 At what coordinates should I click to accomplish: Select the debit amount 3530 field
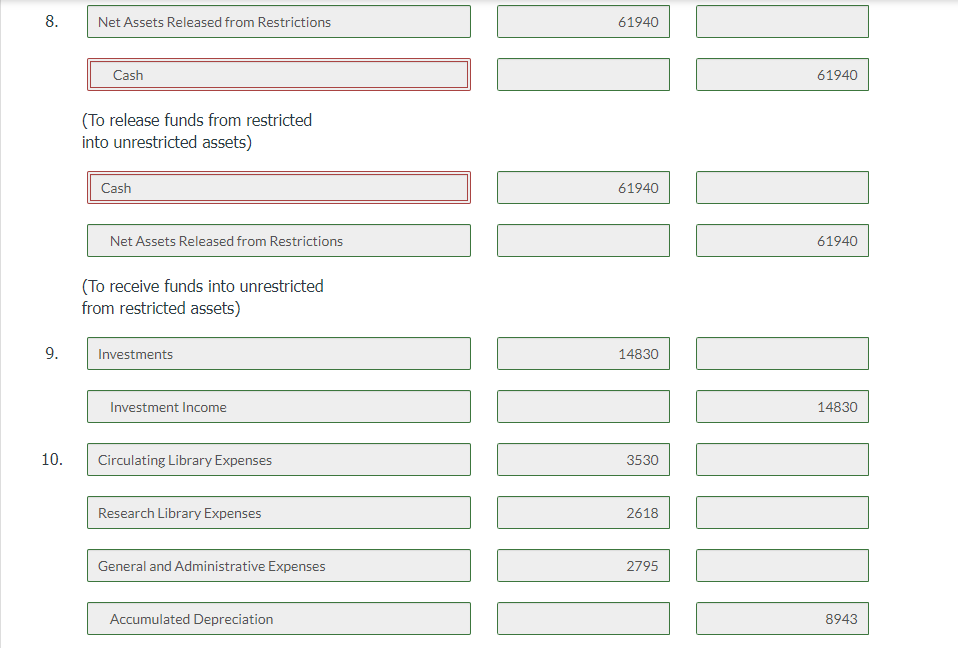coord(583,460)
